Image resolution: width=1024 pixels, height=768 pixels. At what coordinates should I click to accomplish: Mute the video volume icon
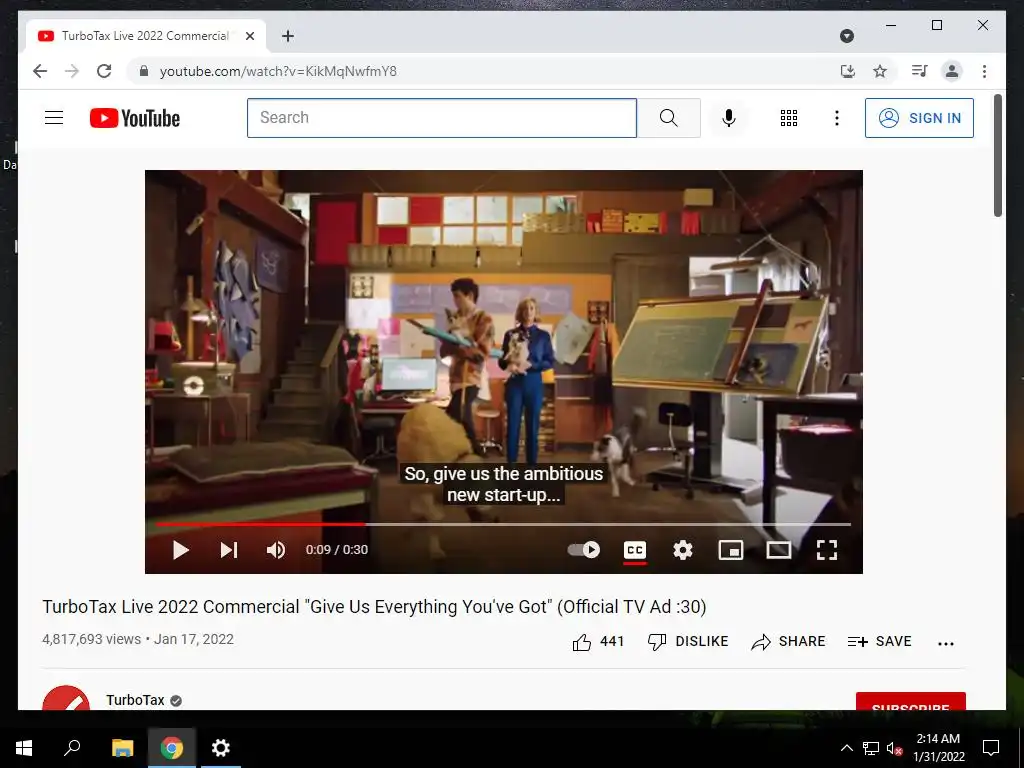tap(276, 550)
